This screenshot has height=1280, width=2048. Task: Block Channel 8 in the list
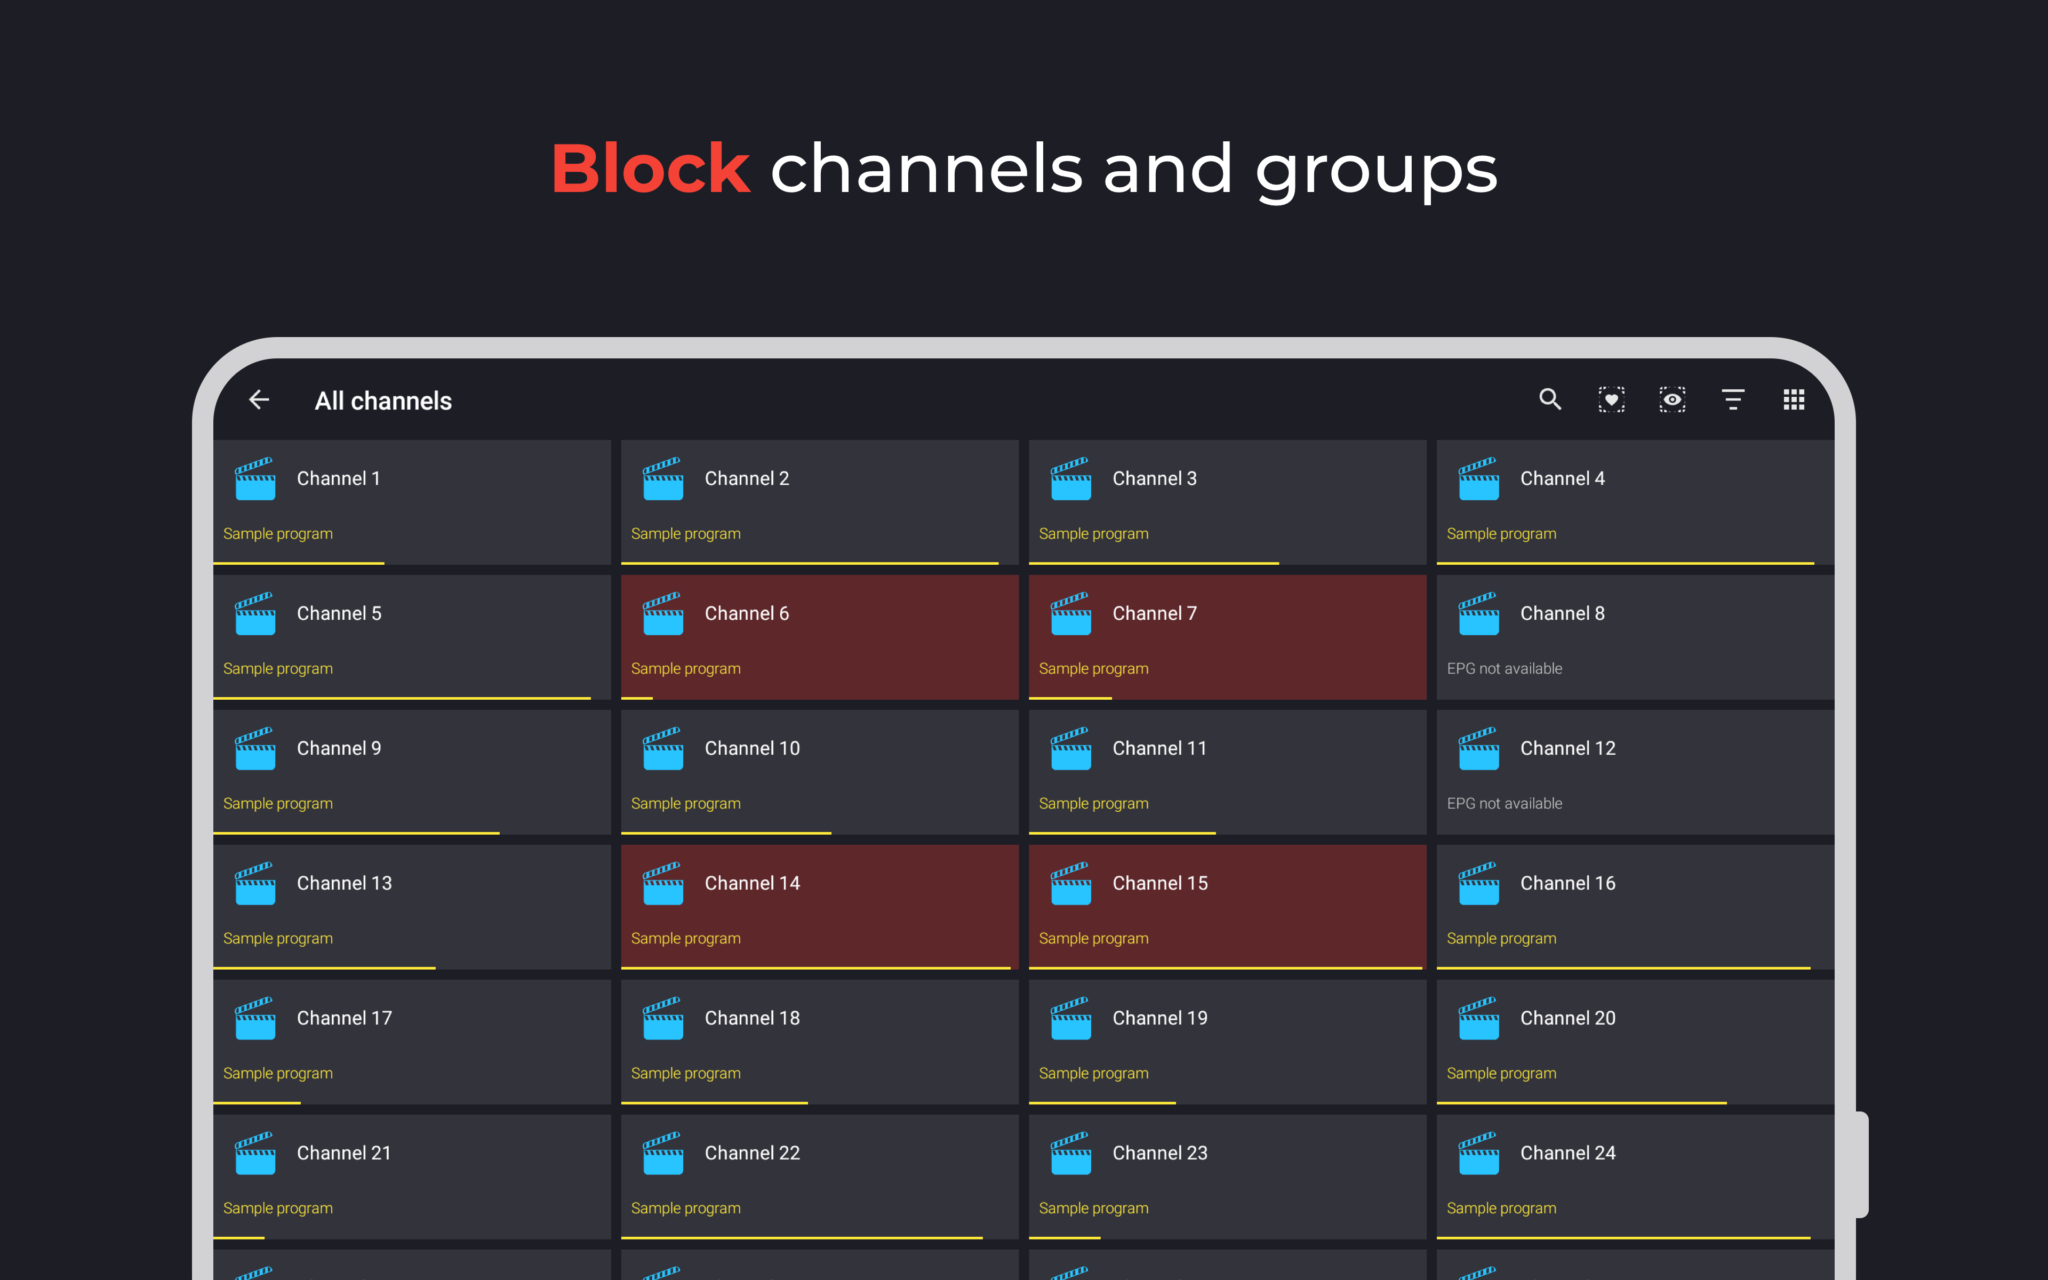point(1634,637)
